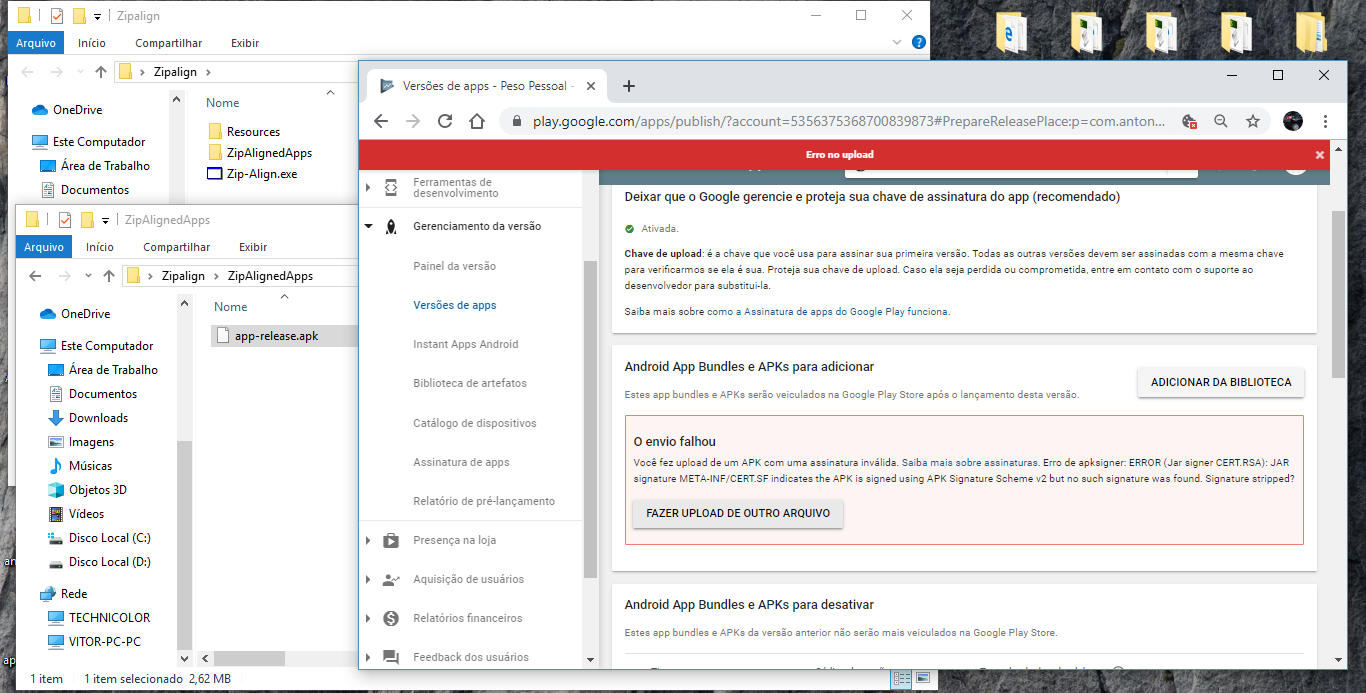Open Chrome home page button
The image size is (1366, 693).
[478, 121]
